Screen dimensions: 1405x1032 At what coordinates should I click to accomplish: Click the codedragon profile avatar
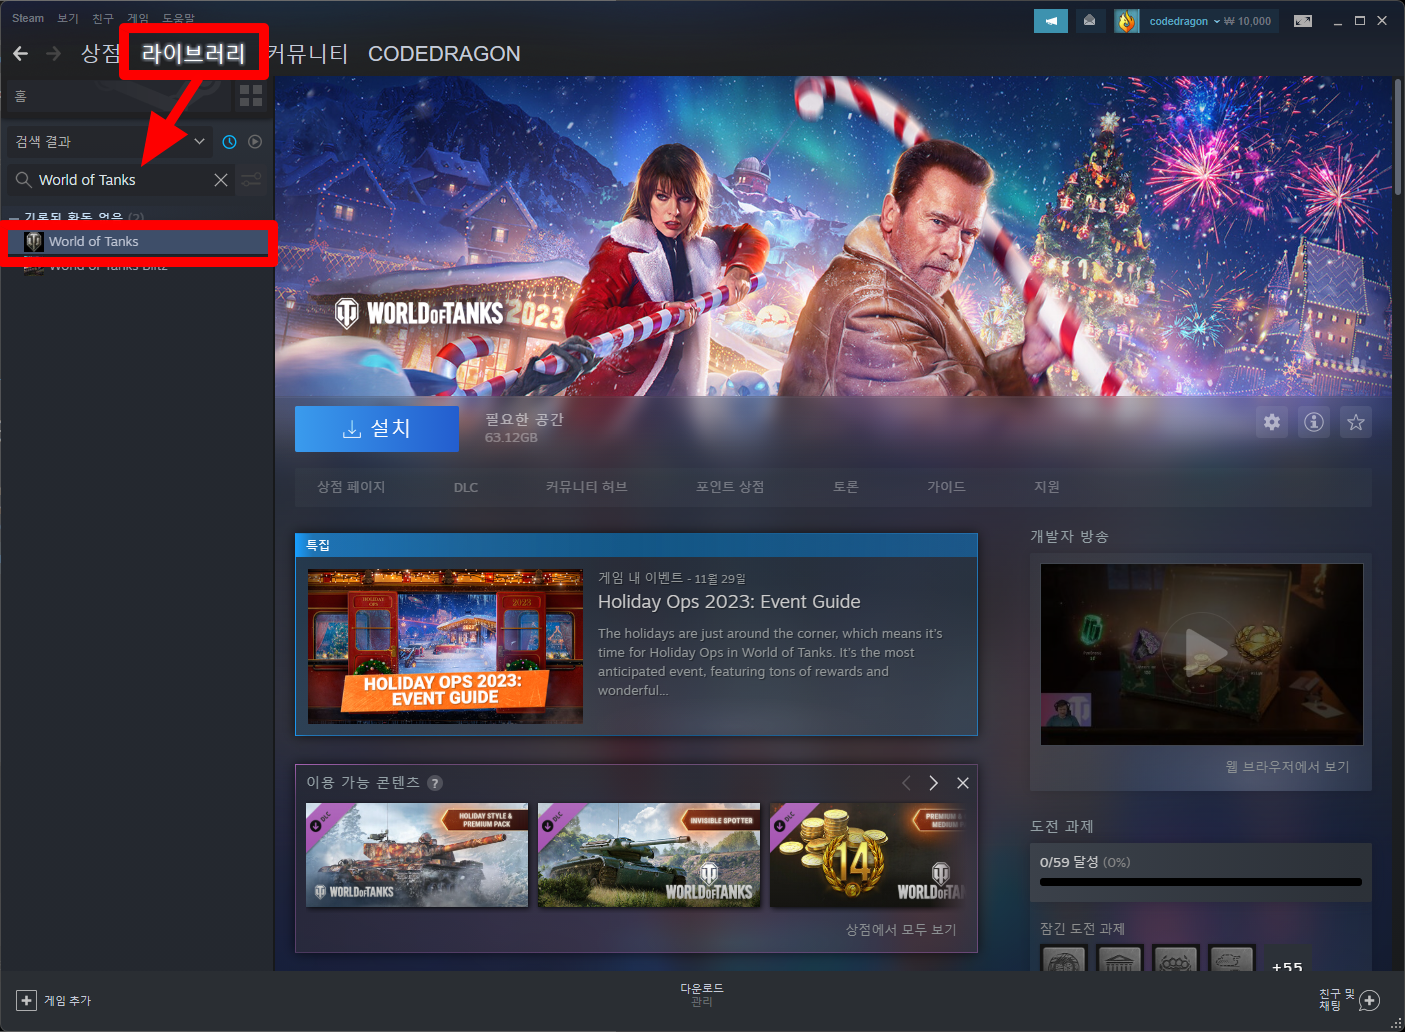[1127, 21]
